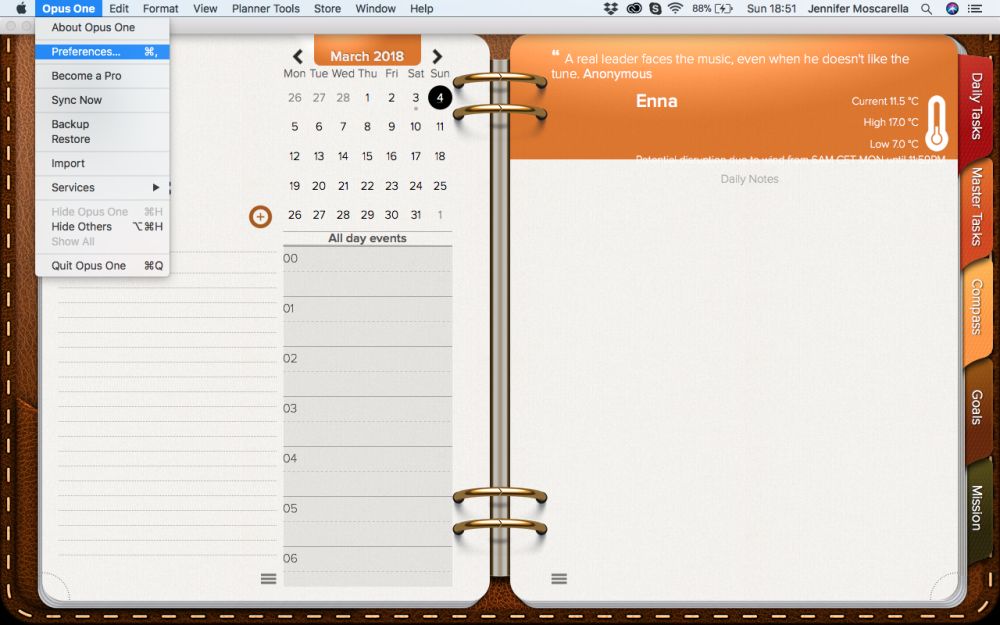
Task: Open the Planner Tools menu
Action: click(x=265, y=8)
